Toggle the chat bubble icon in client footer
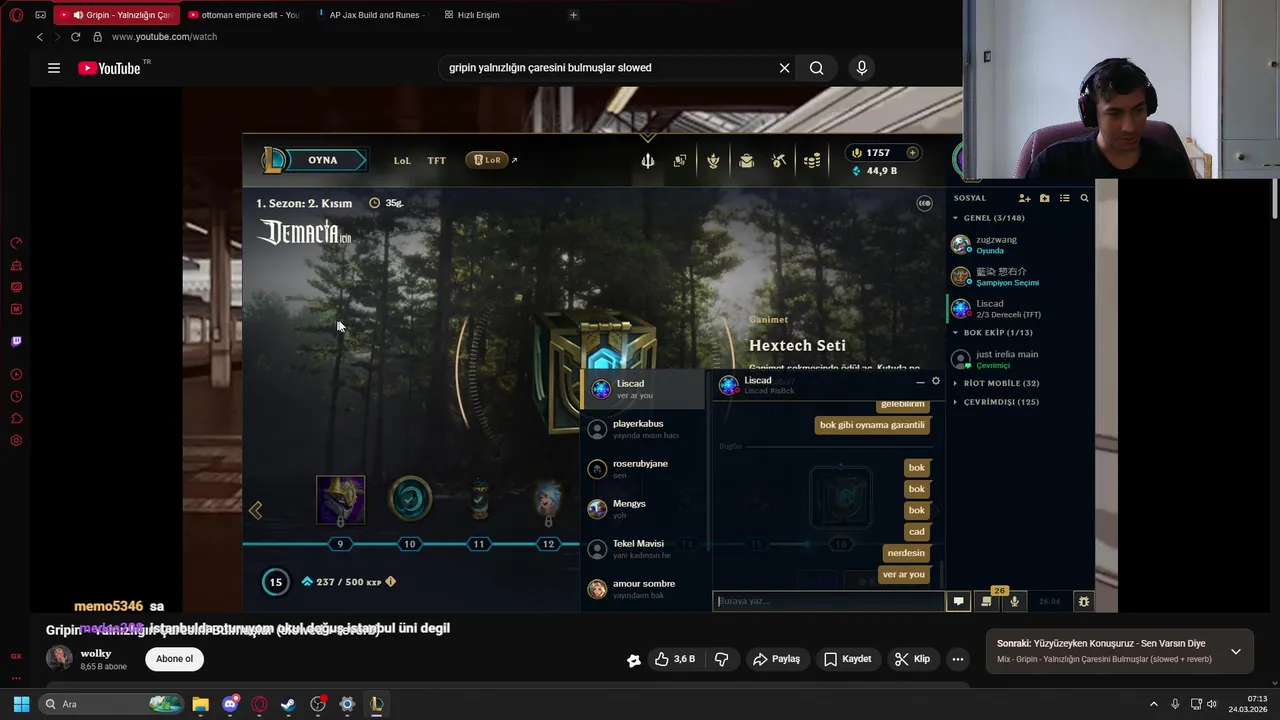This screenshot has width=1280, height=720. (958, 601)
